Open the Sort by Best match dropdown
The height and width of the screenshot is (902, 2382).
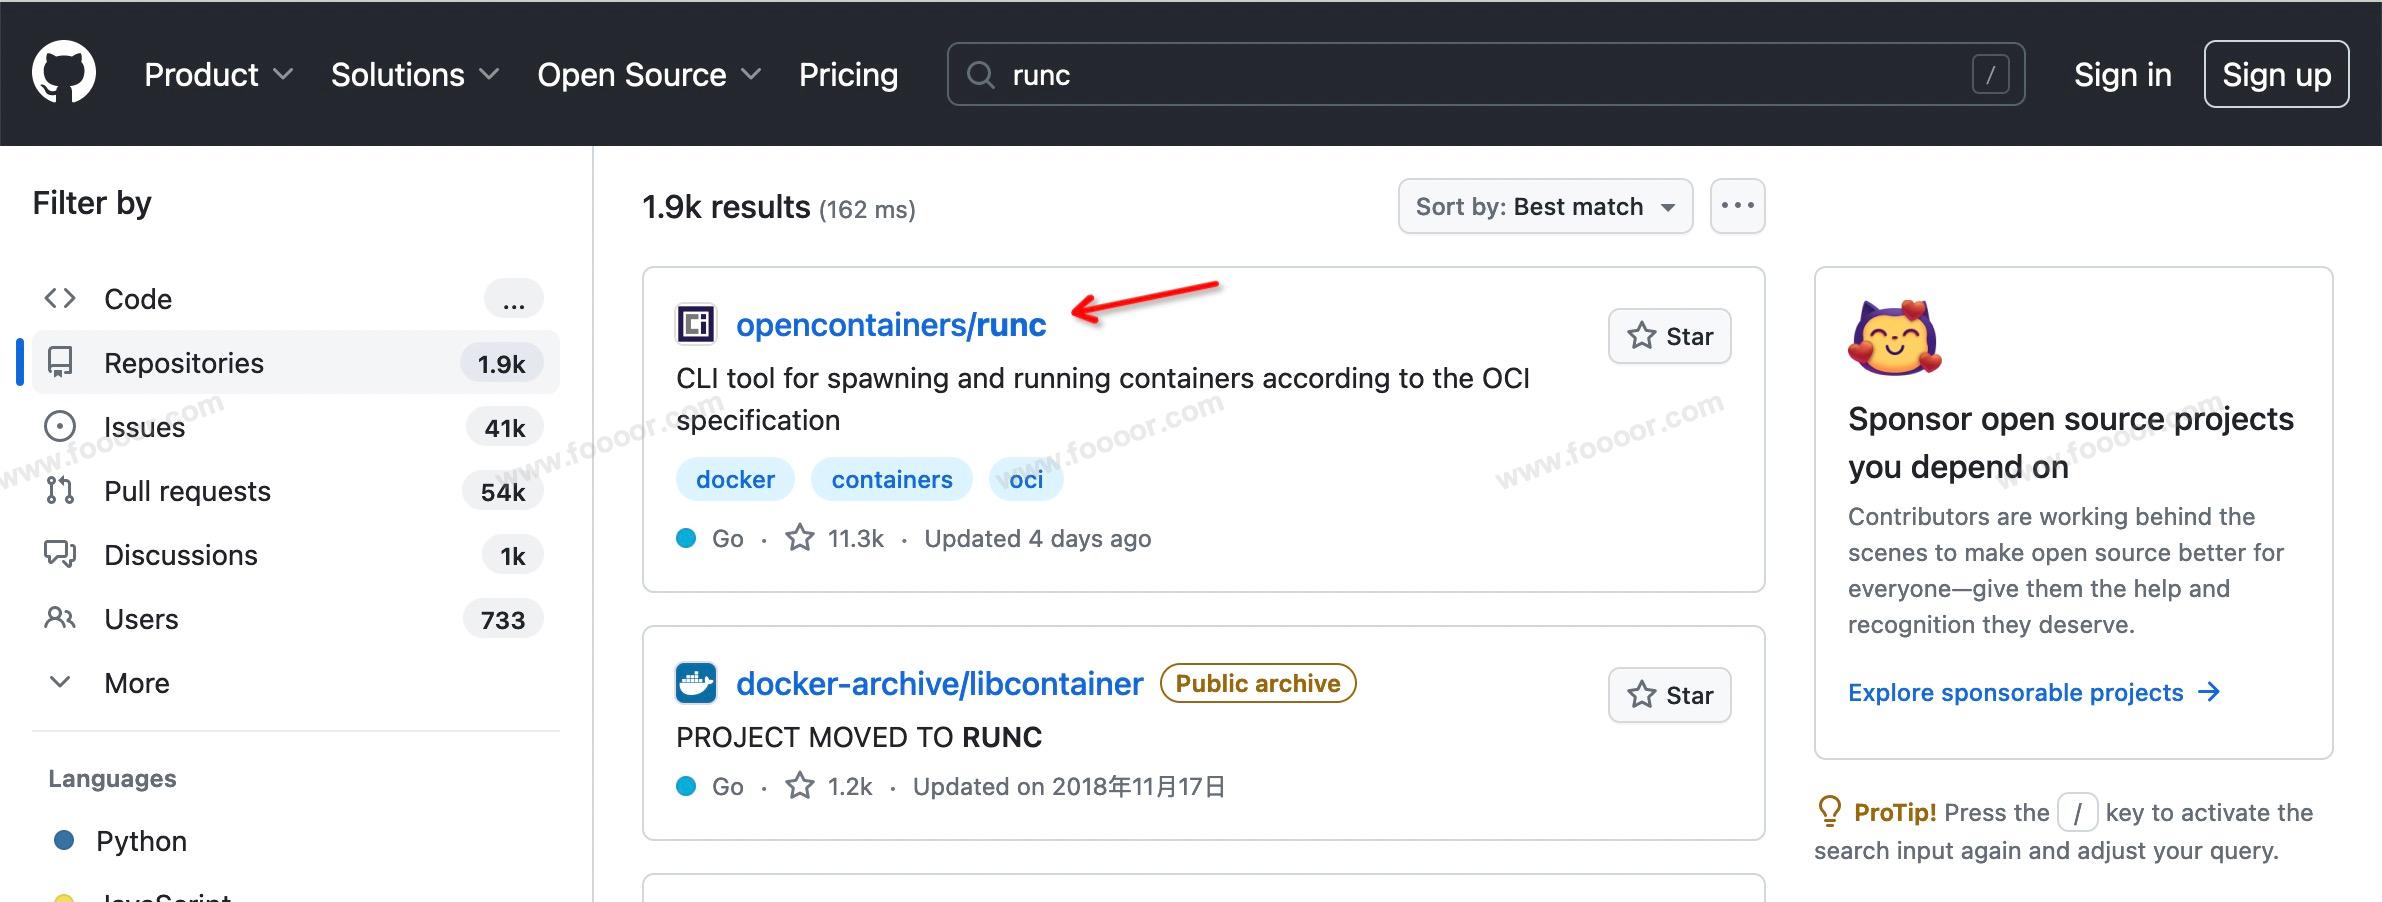1544,206
